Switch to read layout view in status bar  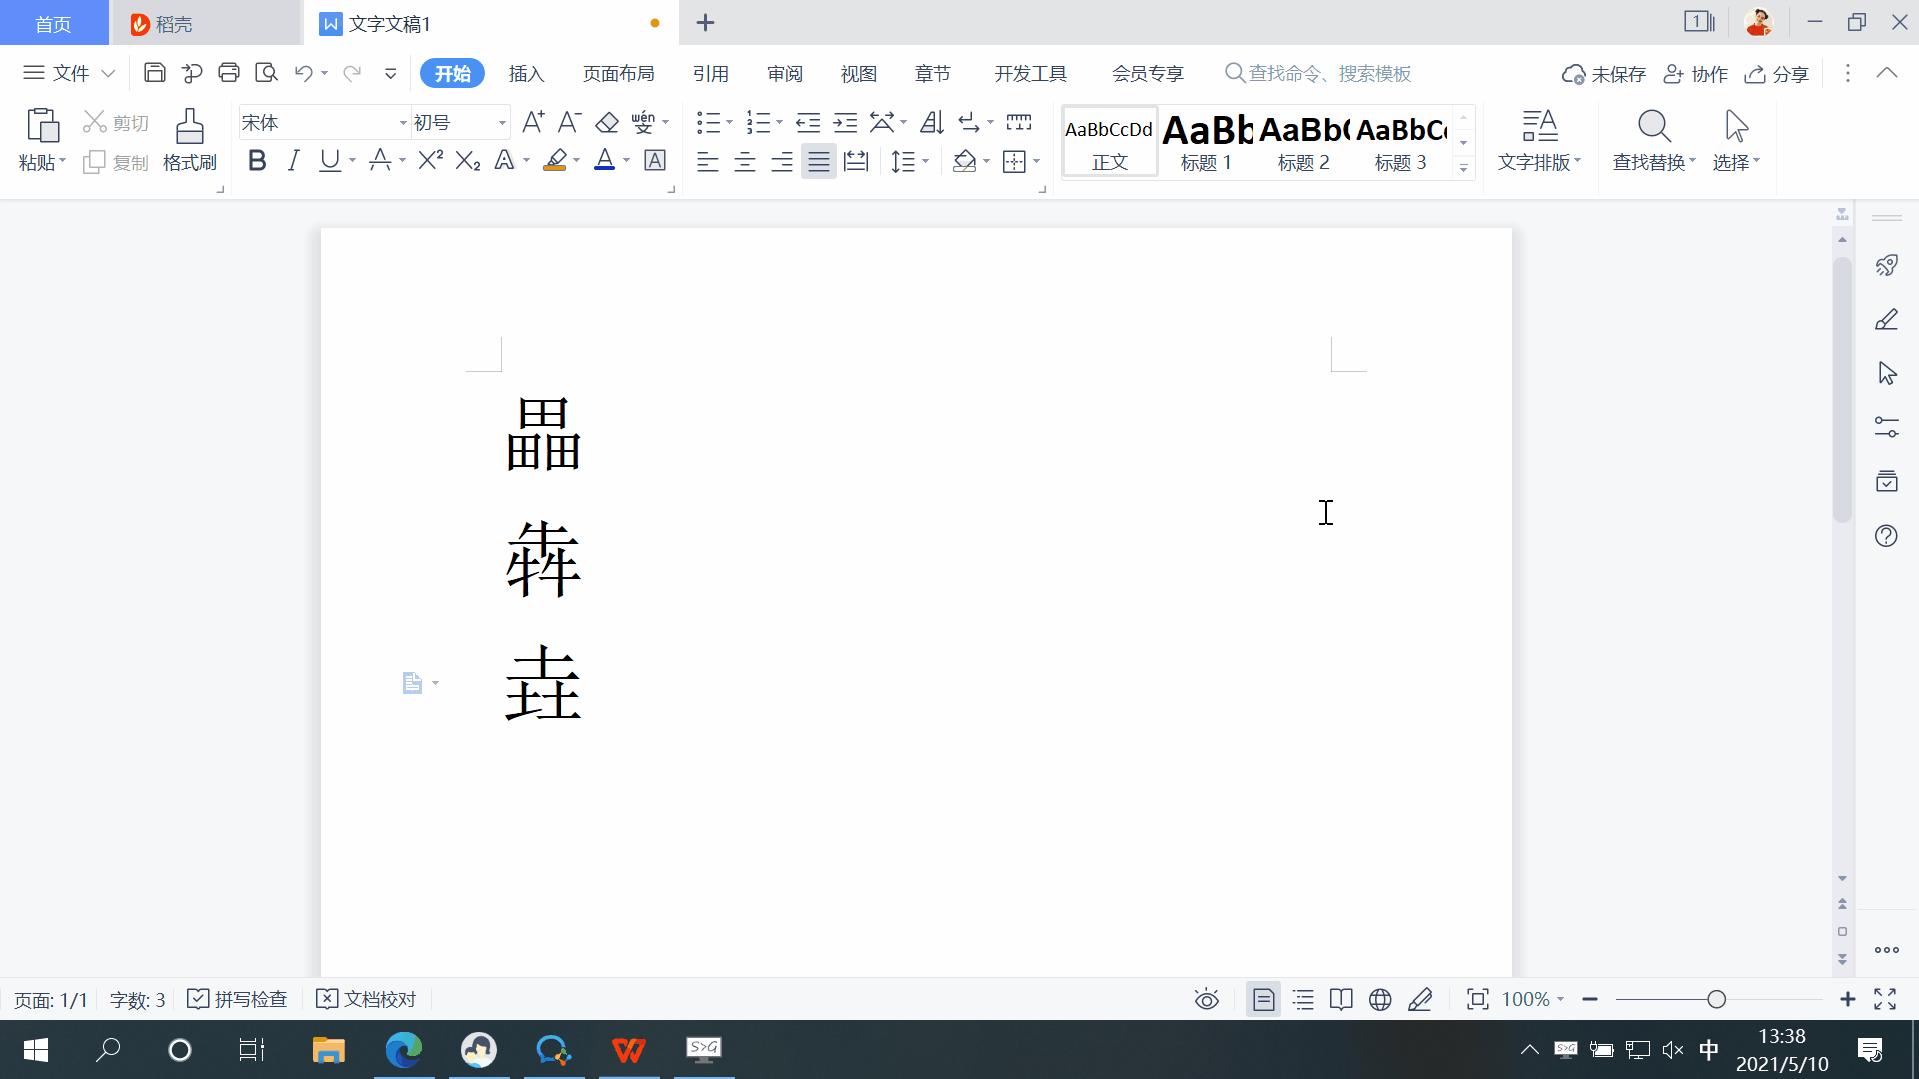pos(1341,998)
